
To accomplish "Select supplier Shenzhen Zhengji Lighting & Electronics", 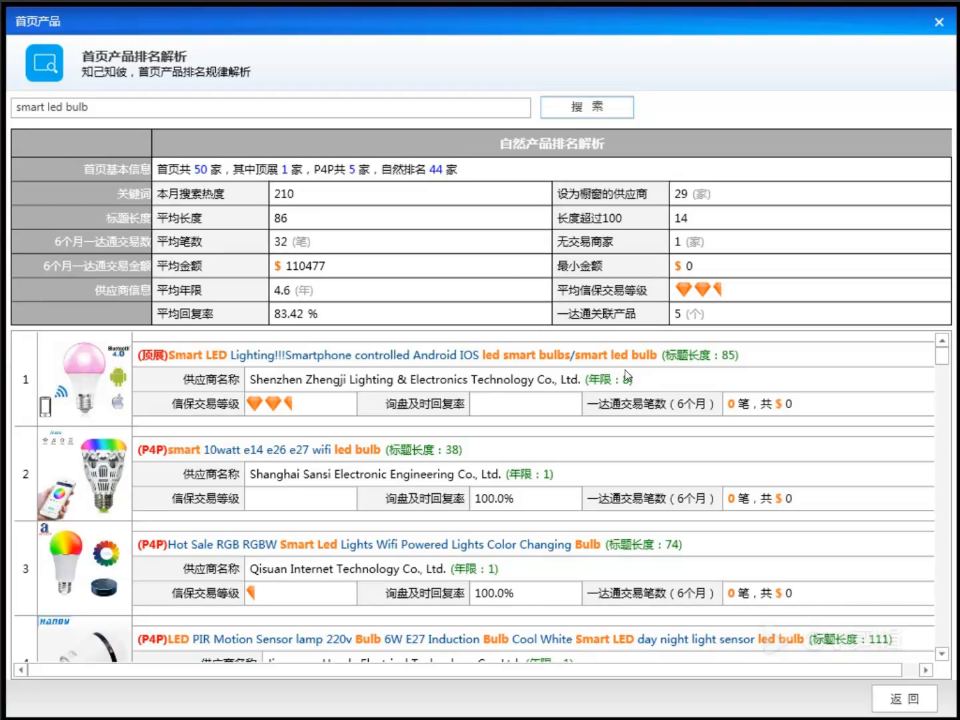I will coord(414,380).
